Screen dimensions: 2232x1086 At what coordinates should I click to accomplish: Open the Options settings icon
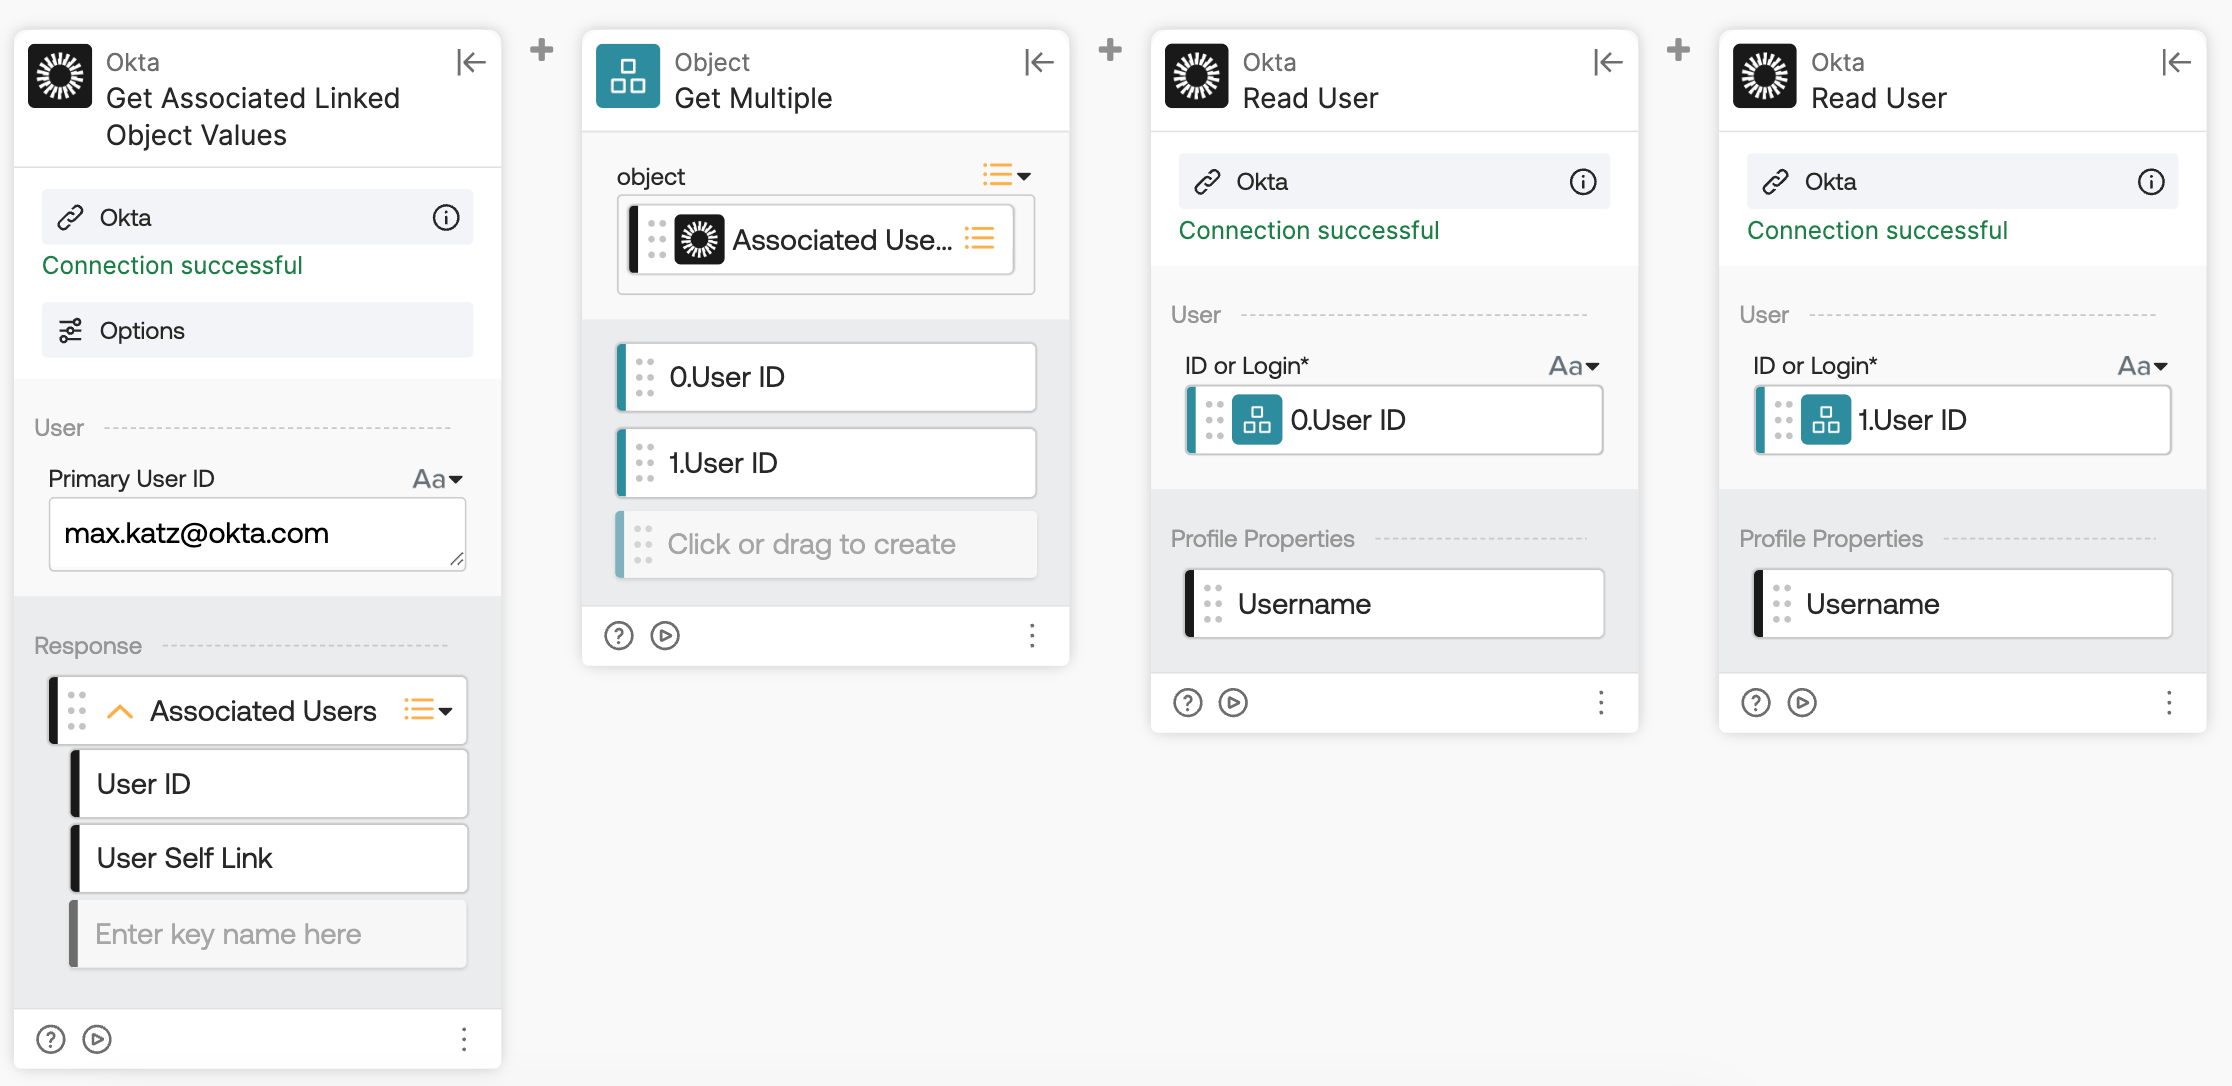pyautogui.click(x=70, y=330)
